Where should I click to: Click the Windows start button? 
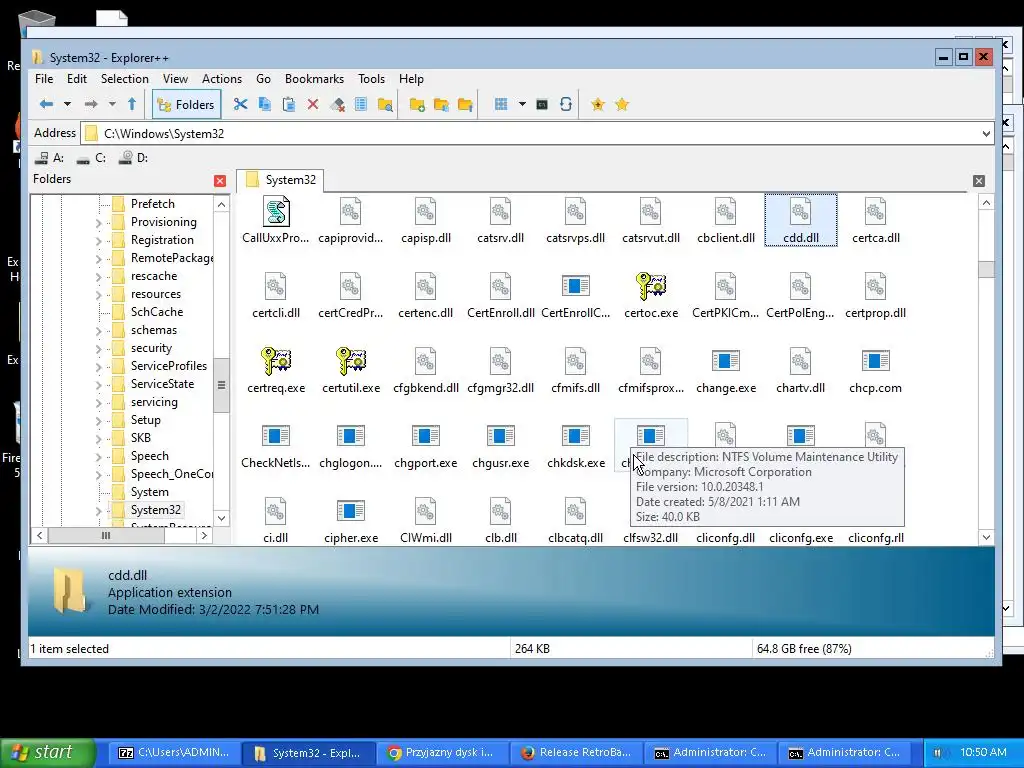[48, 752]
